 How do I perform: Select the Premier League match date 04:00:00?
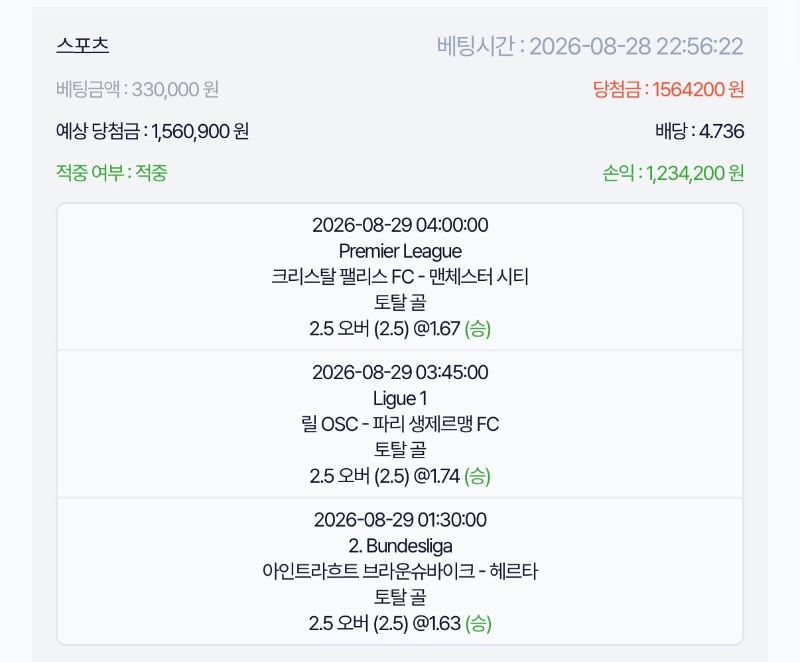coord(400,225)
